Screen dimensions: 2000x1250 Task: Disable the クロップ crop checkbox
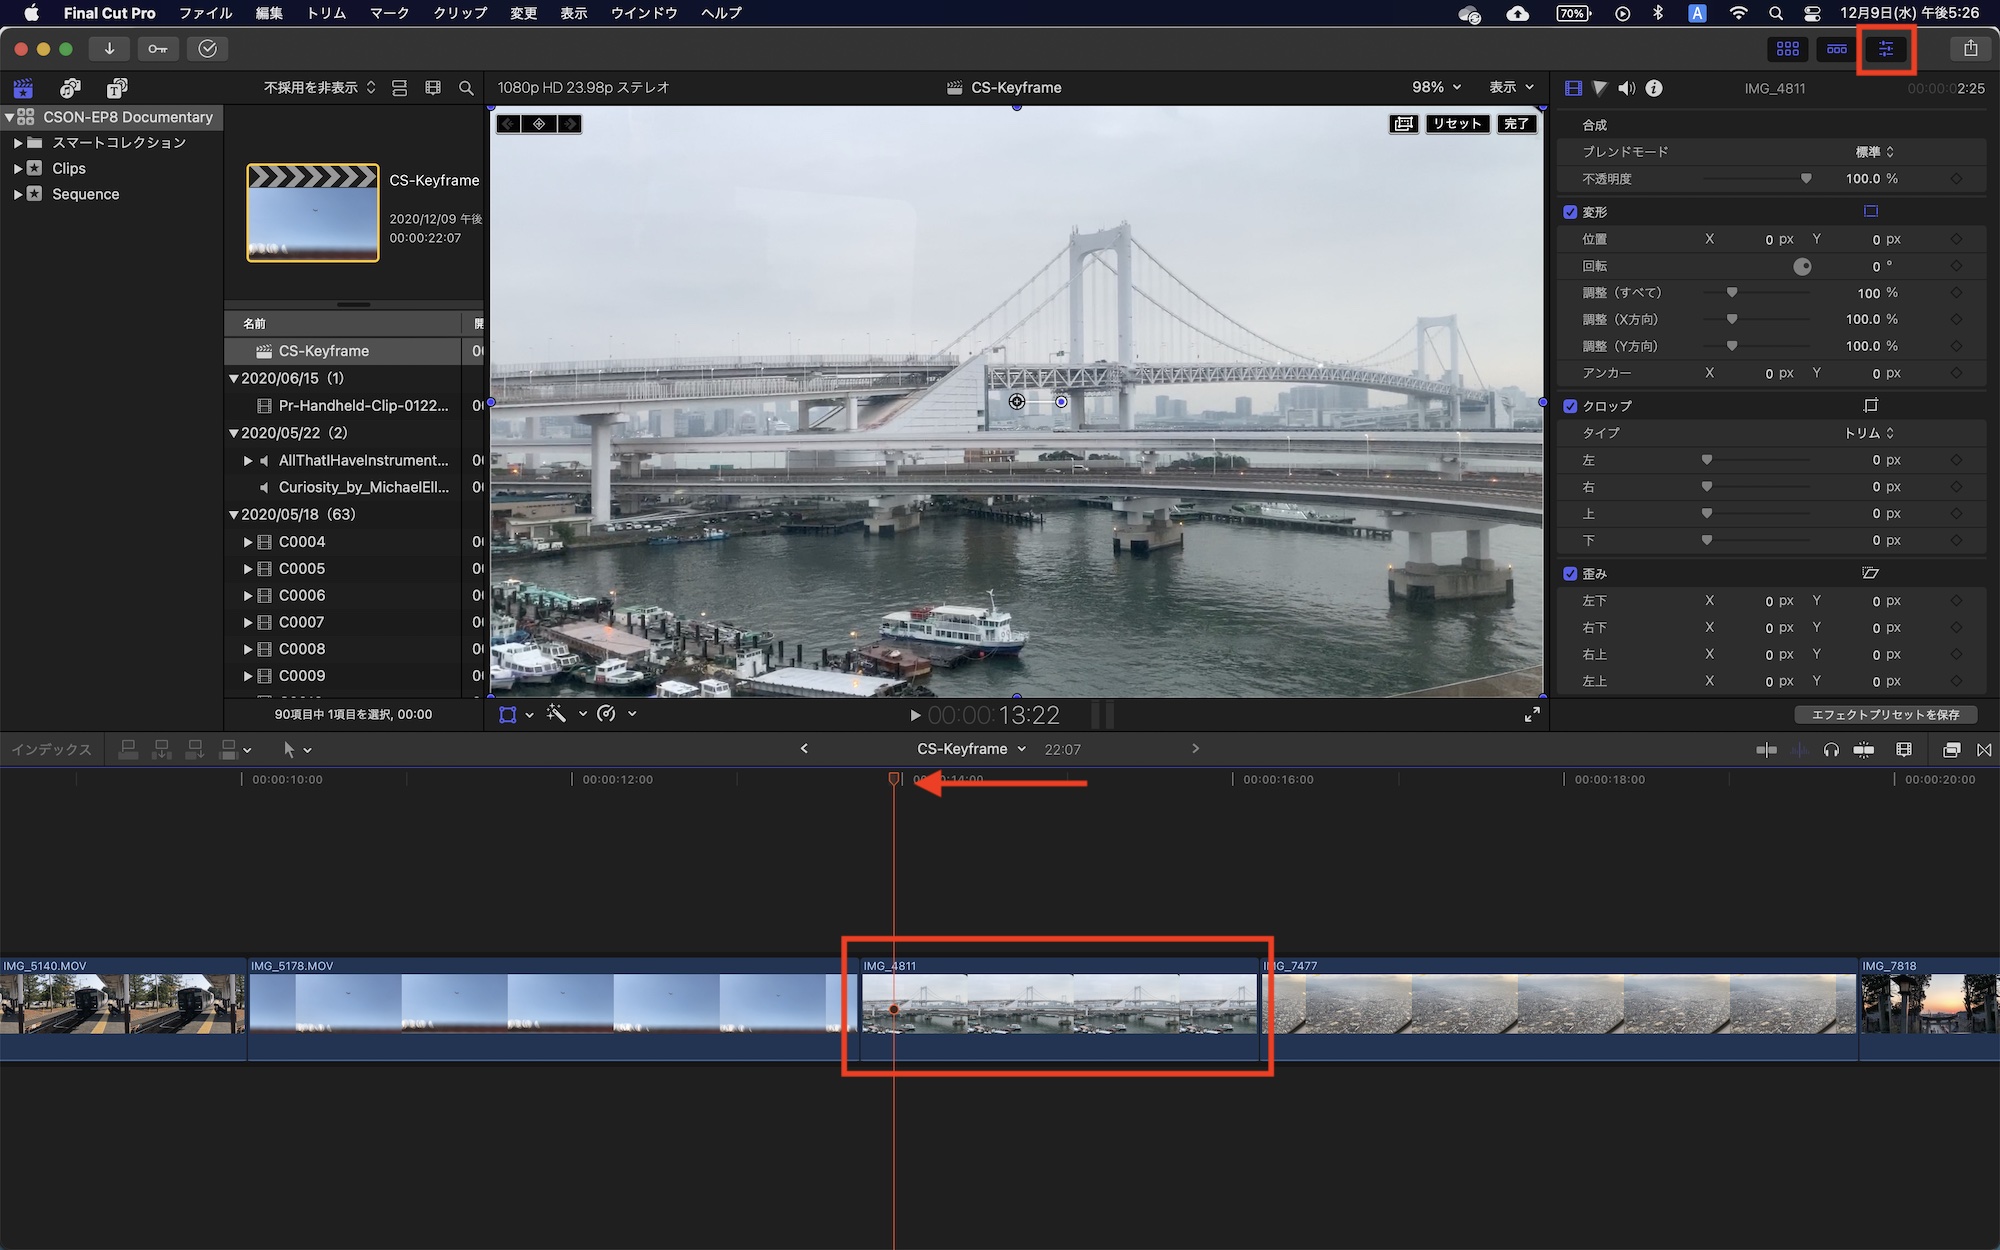pyautogui.click(x=1570, y=406)
